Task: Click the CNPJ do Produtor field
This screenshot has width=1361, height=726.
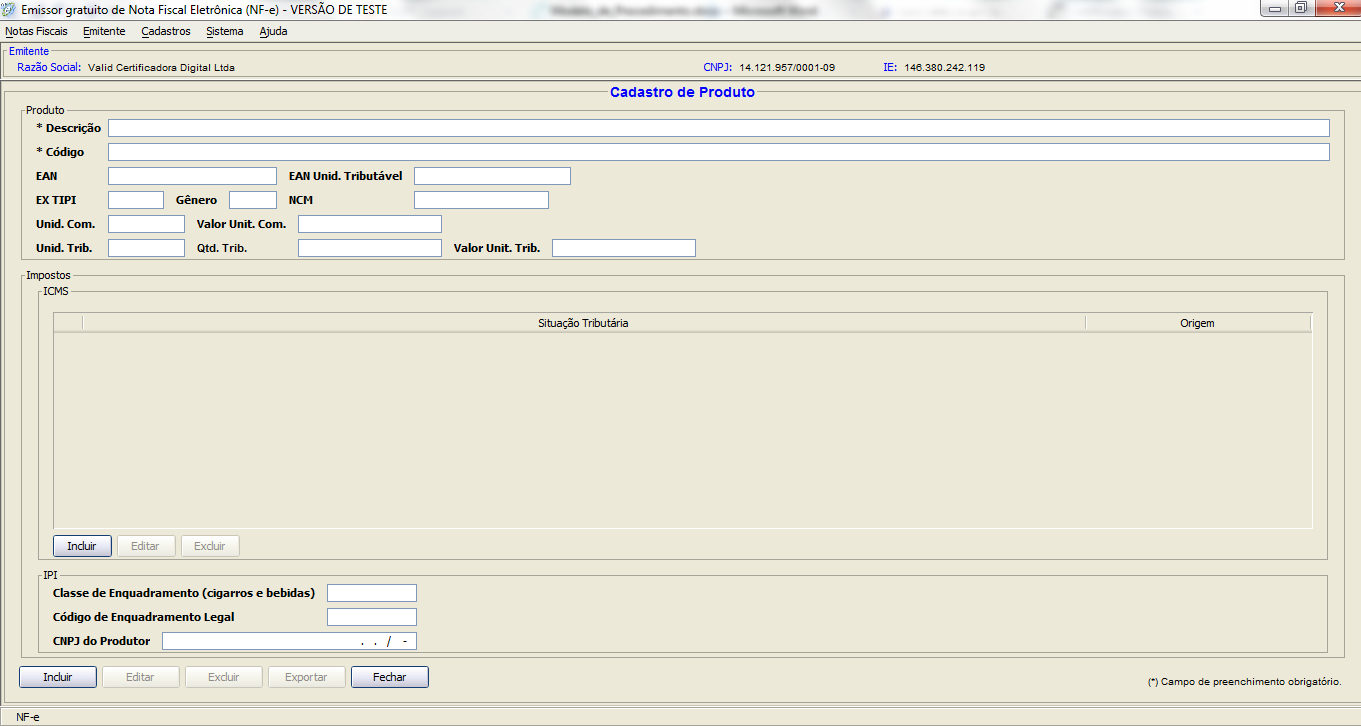Action: (x=290, y=641)
